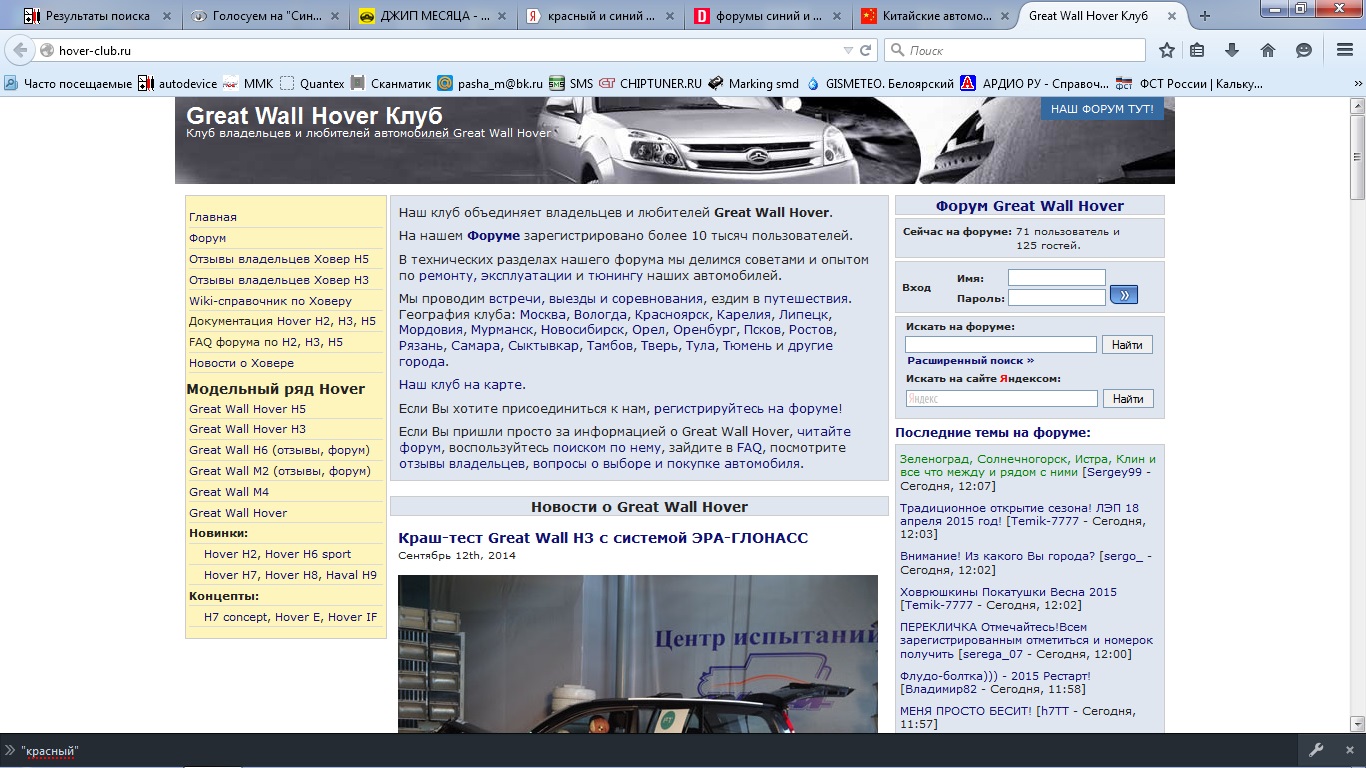Click the Искать на форуме search field
Screen dimensions: 1366x768
click(1001, 344)
